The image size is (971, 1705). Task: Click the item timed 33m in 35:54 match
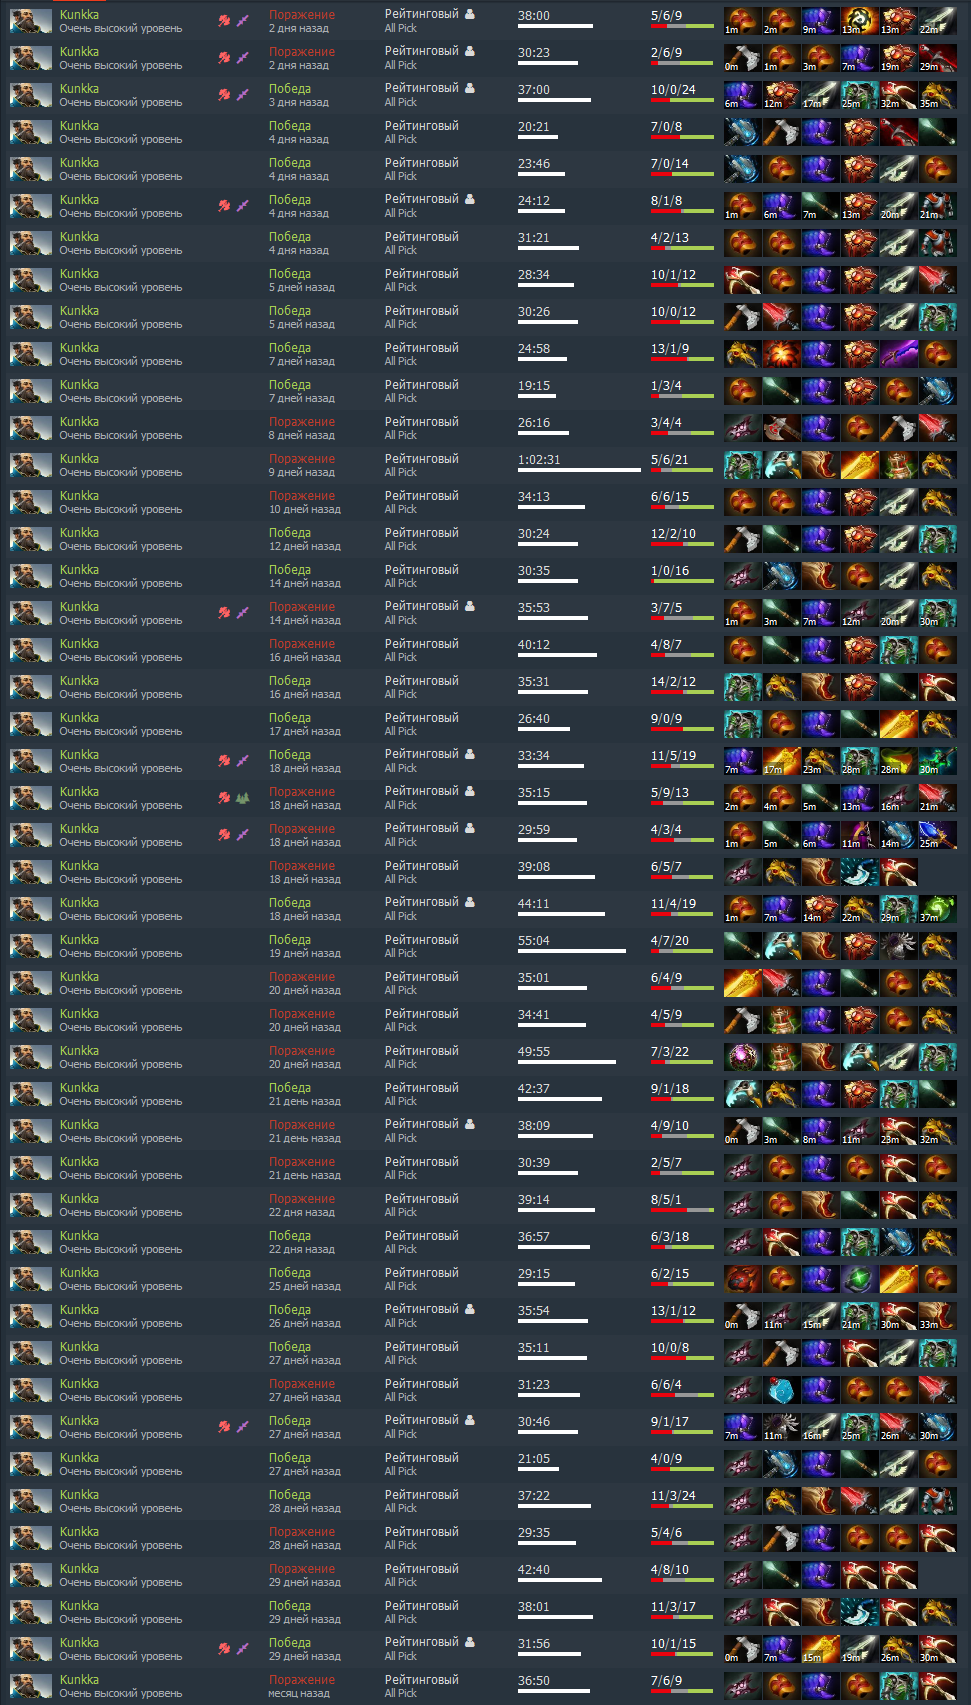938,1317
